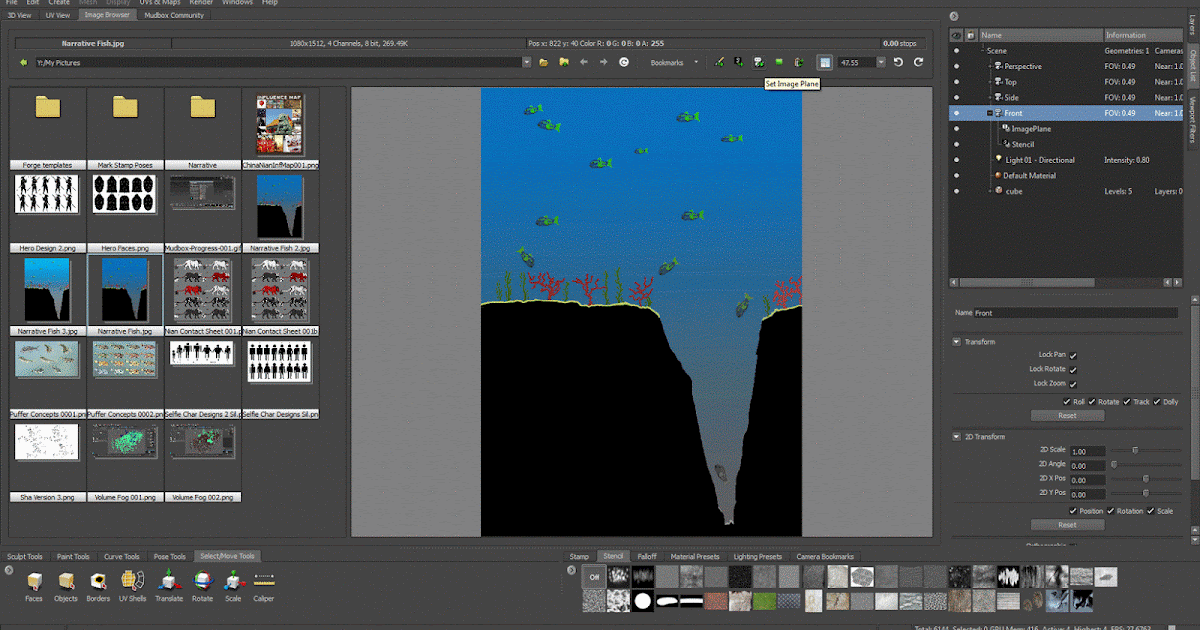Select the Faces selection tool

point(33,582)
